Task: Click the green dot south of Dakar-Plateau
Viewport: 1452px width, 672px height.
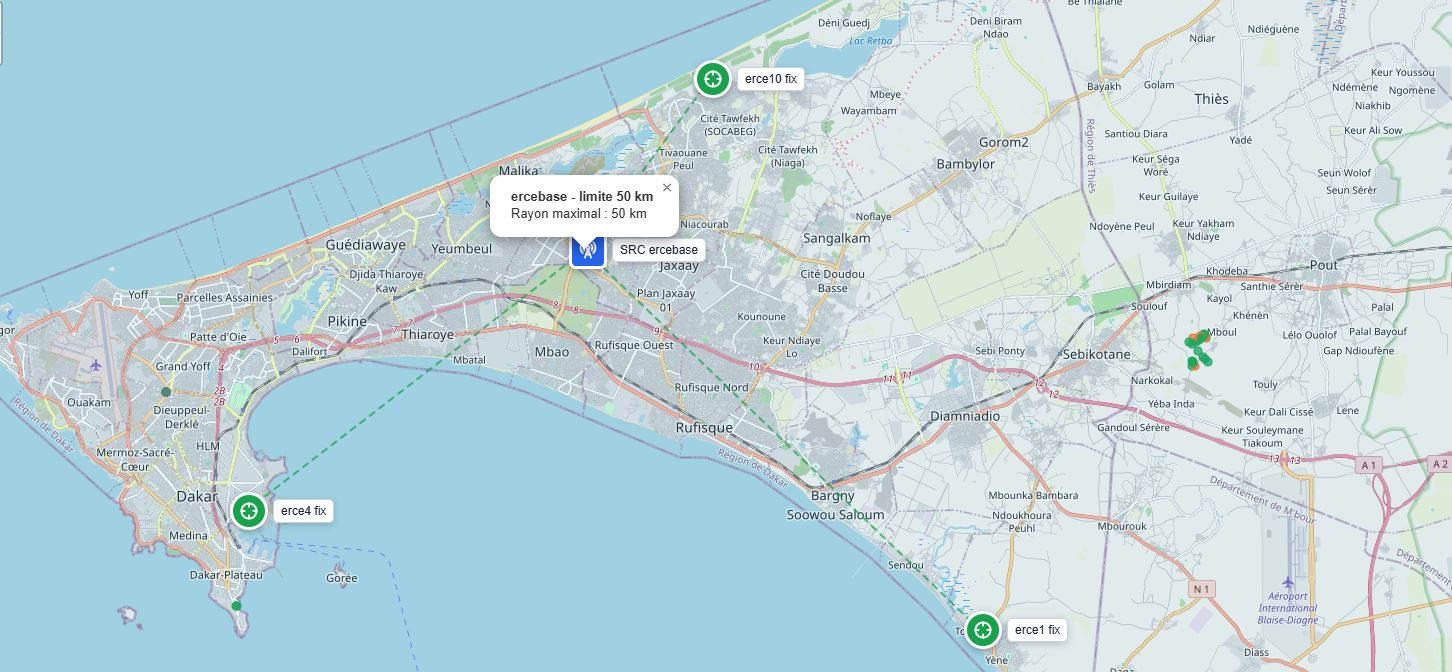Action: pyautogui.click(x=236, y=606)
